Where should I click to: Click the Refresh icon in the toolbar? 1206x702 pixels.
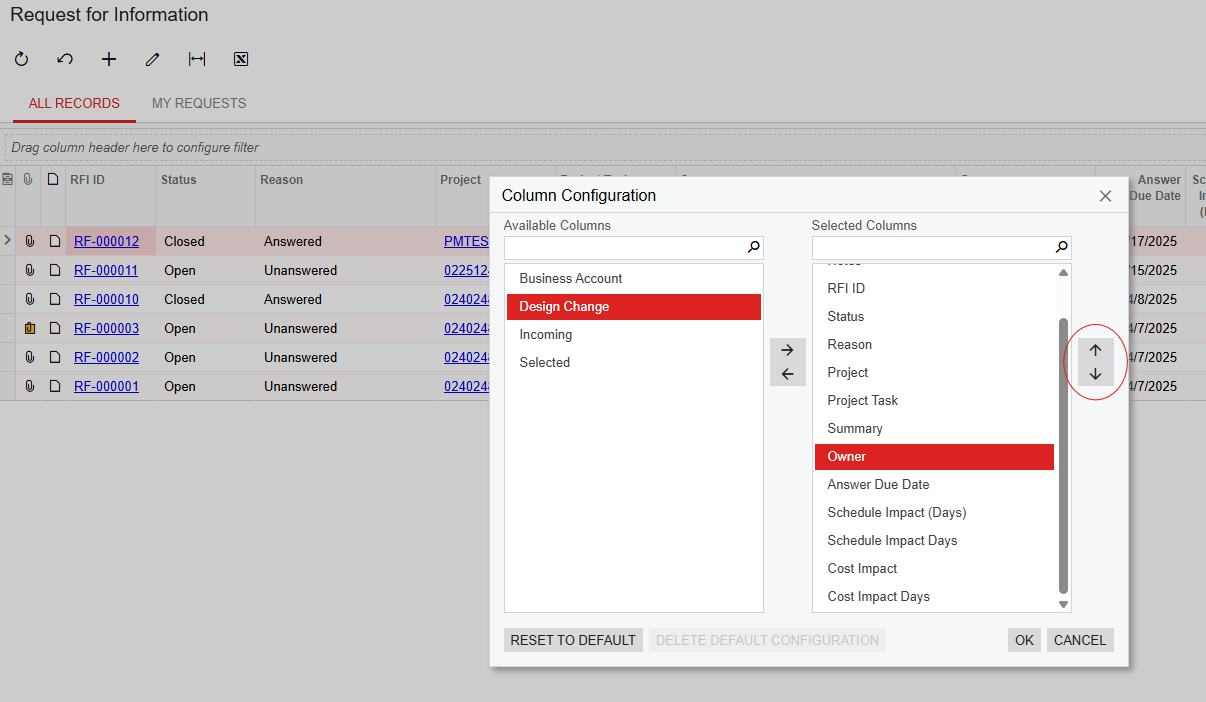tap(22, 59)
